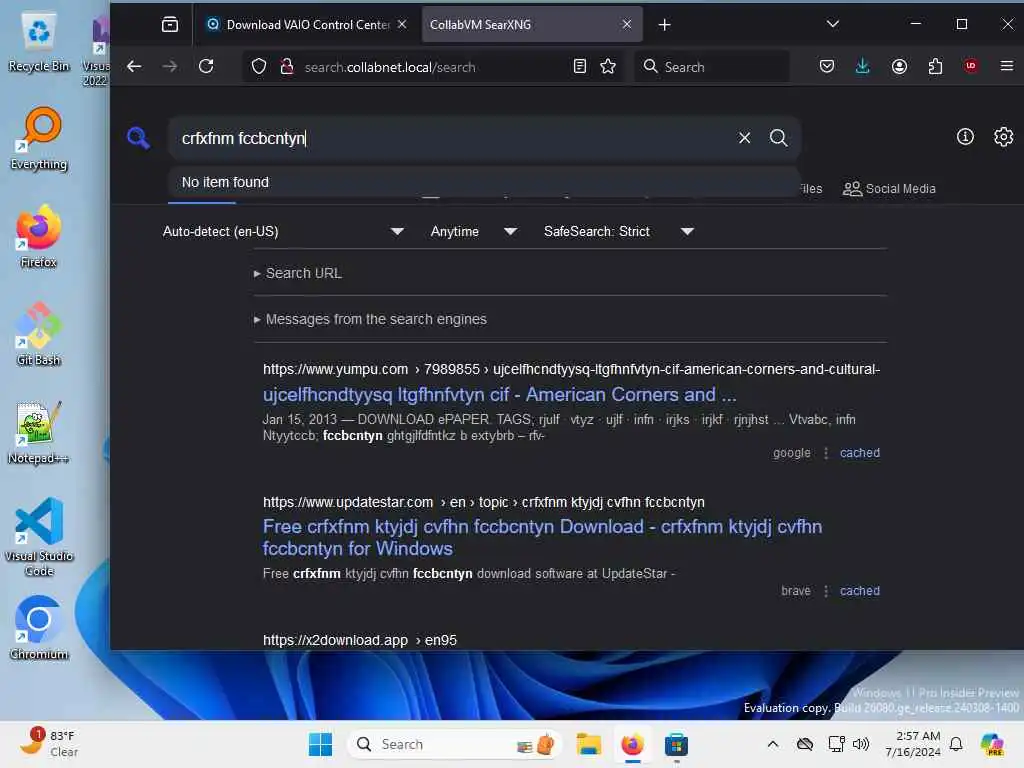Viewport: 1024px width, 768px height.
Task: Reload the current page
Action: [x=206, y=67]
